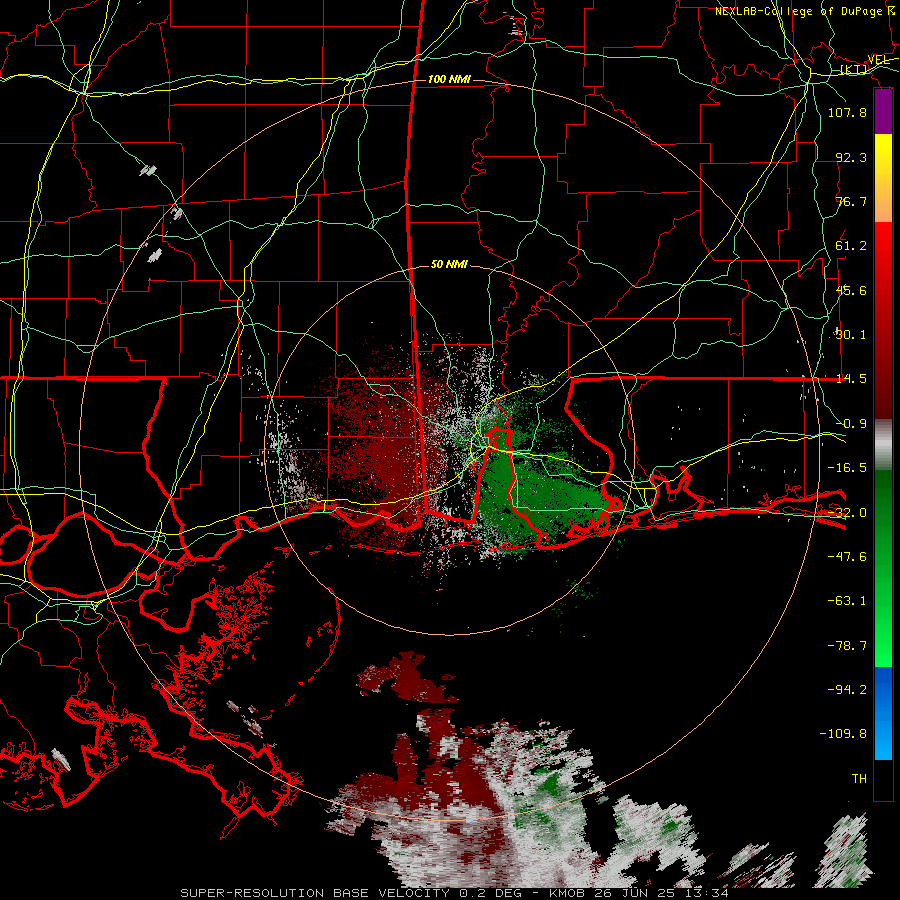Click the -32.0 velocity scale value
The width and height of the screenshot is (900, 900).
[x=847, y=513]
